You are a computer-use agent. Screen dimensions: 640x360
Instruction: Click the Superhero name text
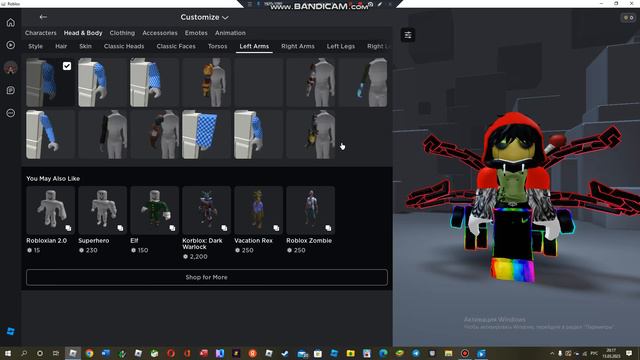click(93, 240)
